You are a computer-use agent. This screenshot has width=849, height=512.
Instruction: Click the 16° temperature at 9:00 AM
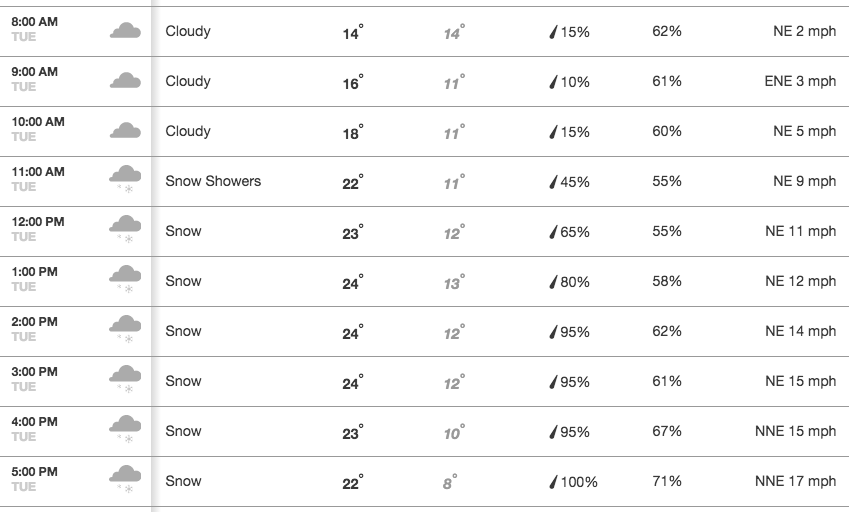tap(352, 82)
